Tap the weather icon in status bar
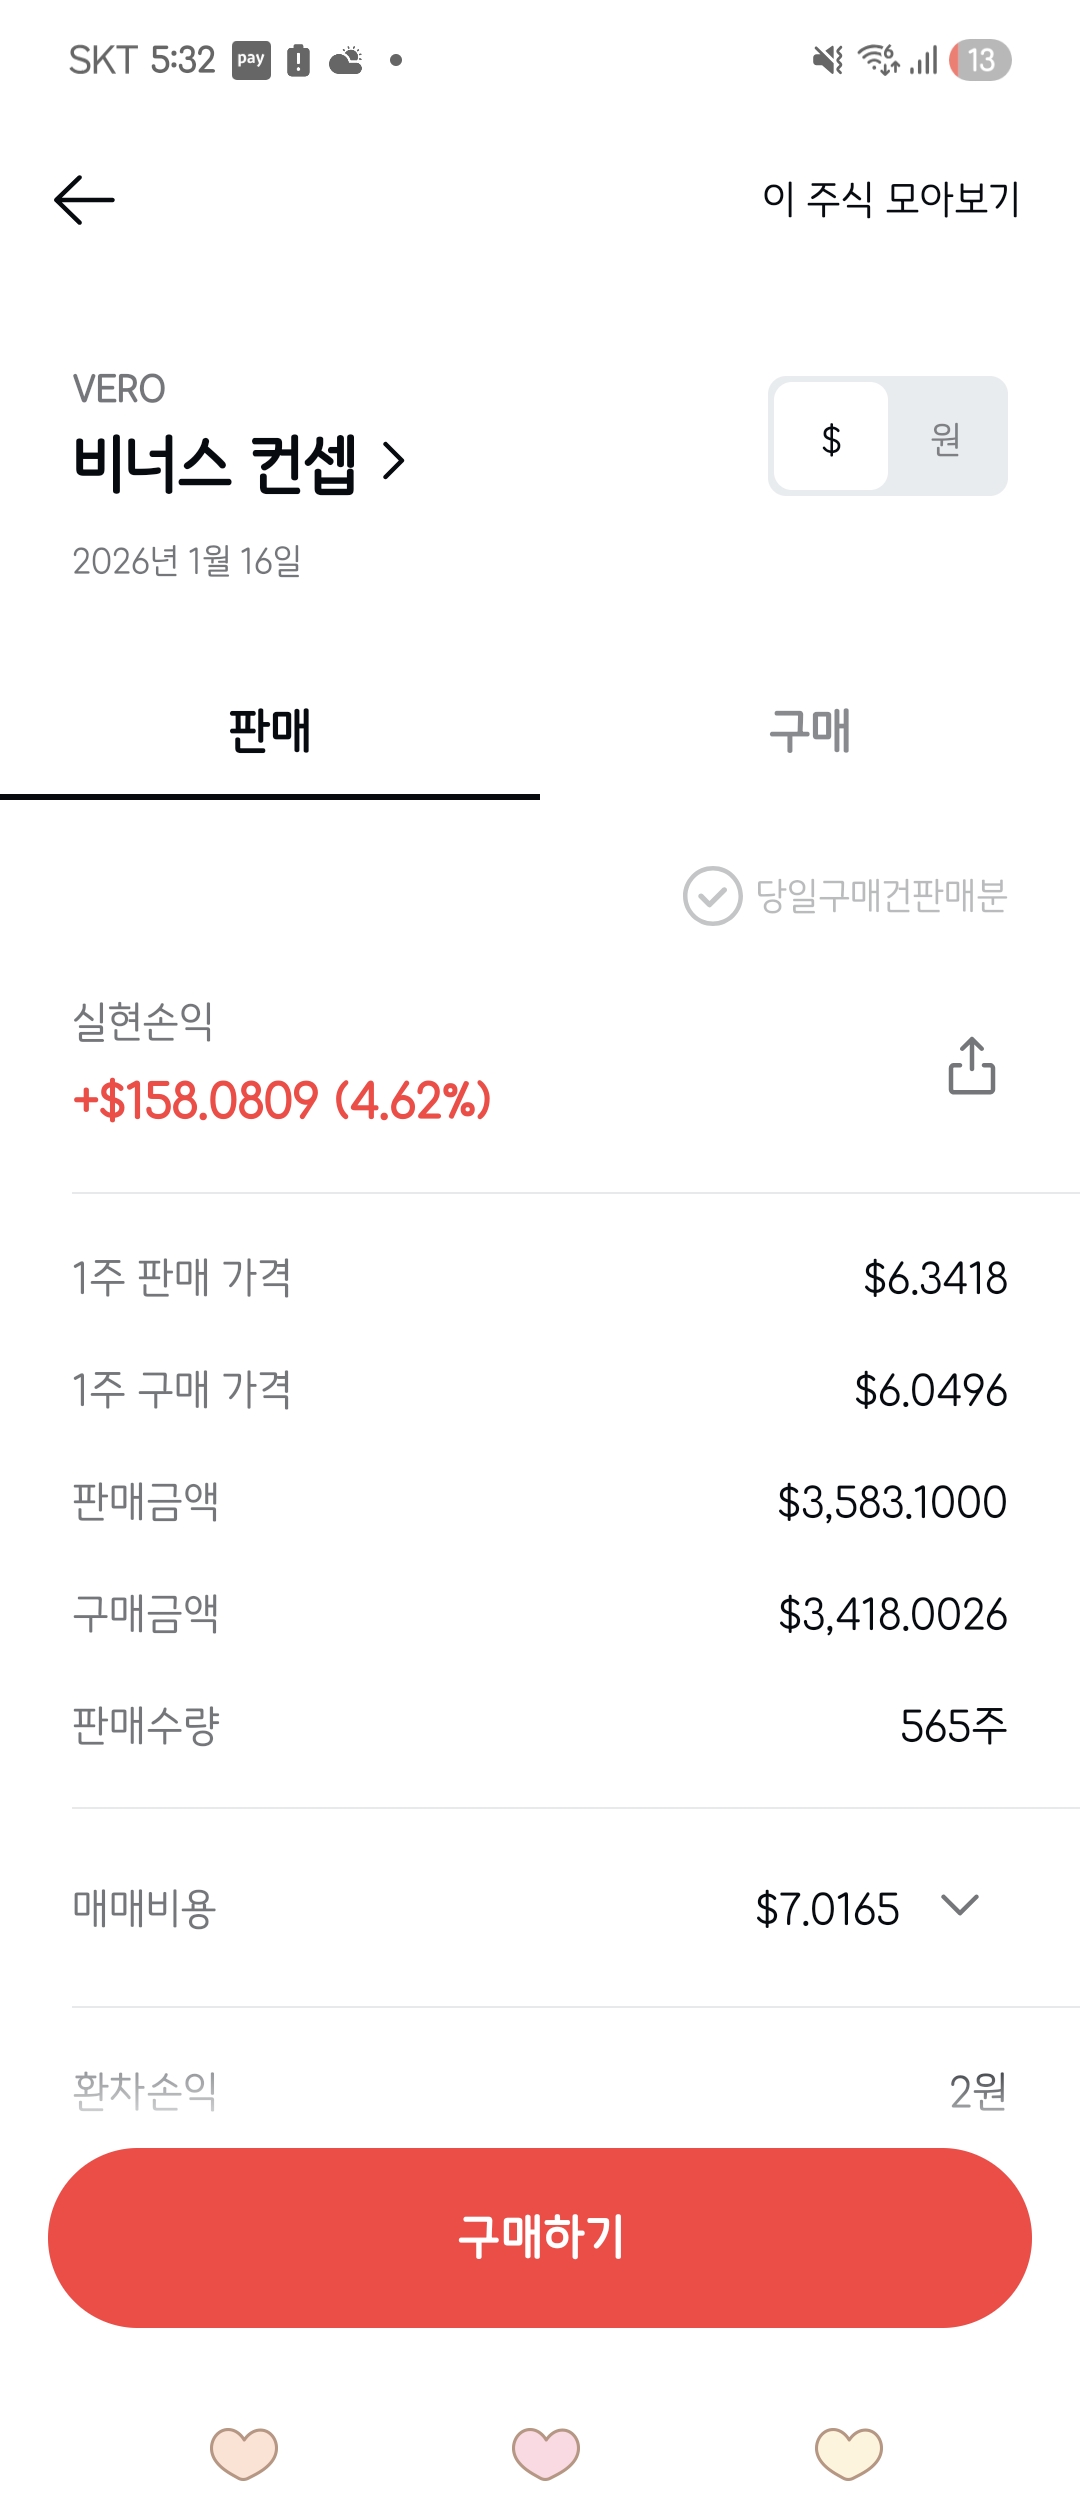 pyautogui.click(x=347, y=60)
